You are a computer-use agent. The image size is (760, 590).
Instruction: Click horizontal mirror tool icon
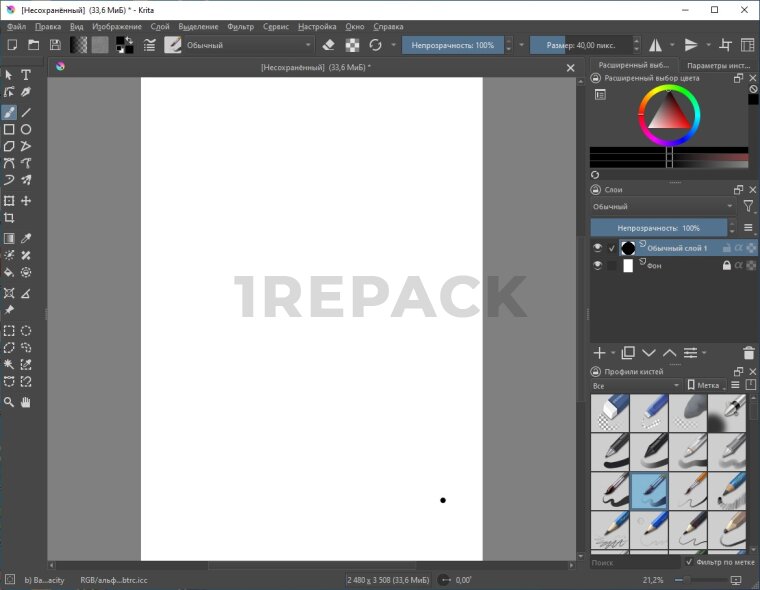[x=656, y=45]
